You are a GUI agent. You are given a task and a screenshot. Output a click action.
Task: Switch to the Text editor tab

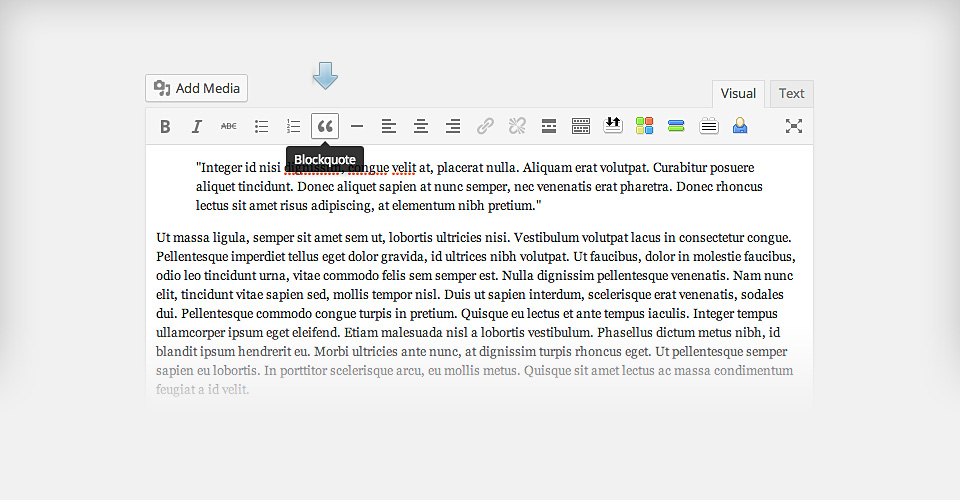tap(792, 94)
